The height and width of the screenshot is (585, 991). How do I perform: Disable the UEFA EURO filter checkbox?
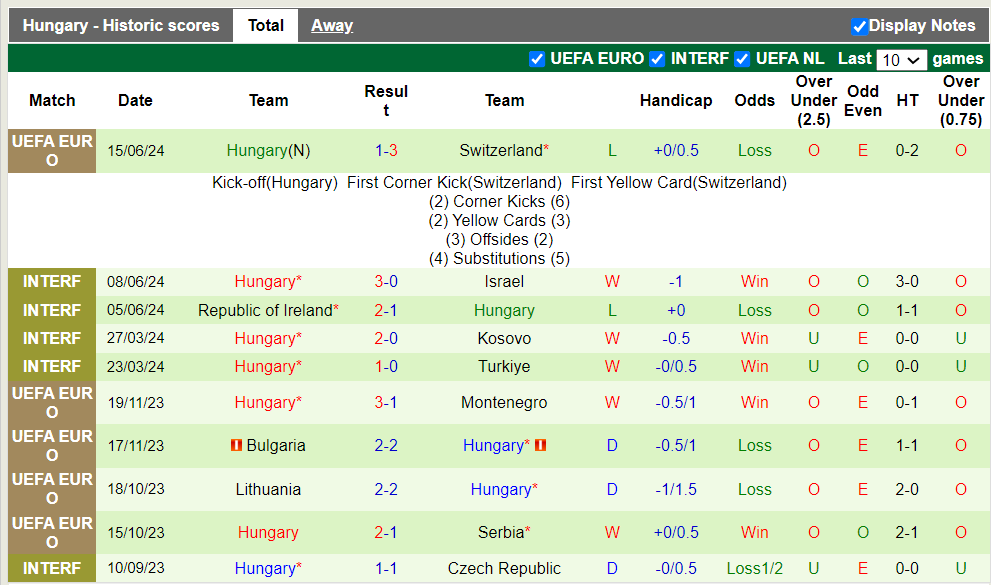[x=537, y=59]
